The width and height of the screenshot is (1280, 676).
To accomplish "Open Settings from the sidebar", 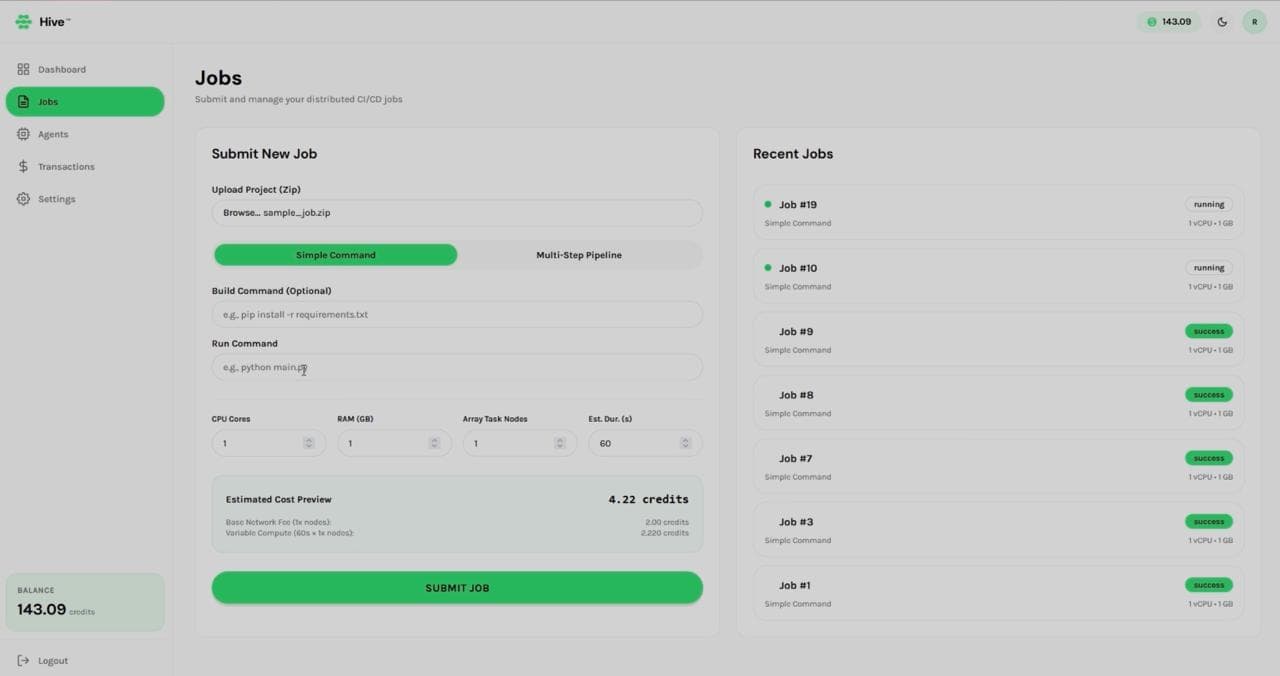I will pos(85,198).
